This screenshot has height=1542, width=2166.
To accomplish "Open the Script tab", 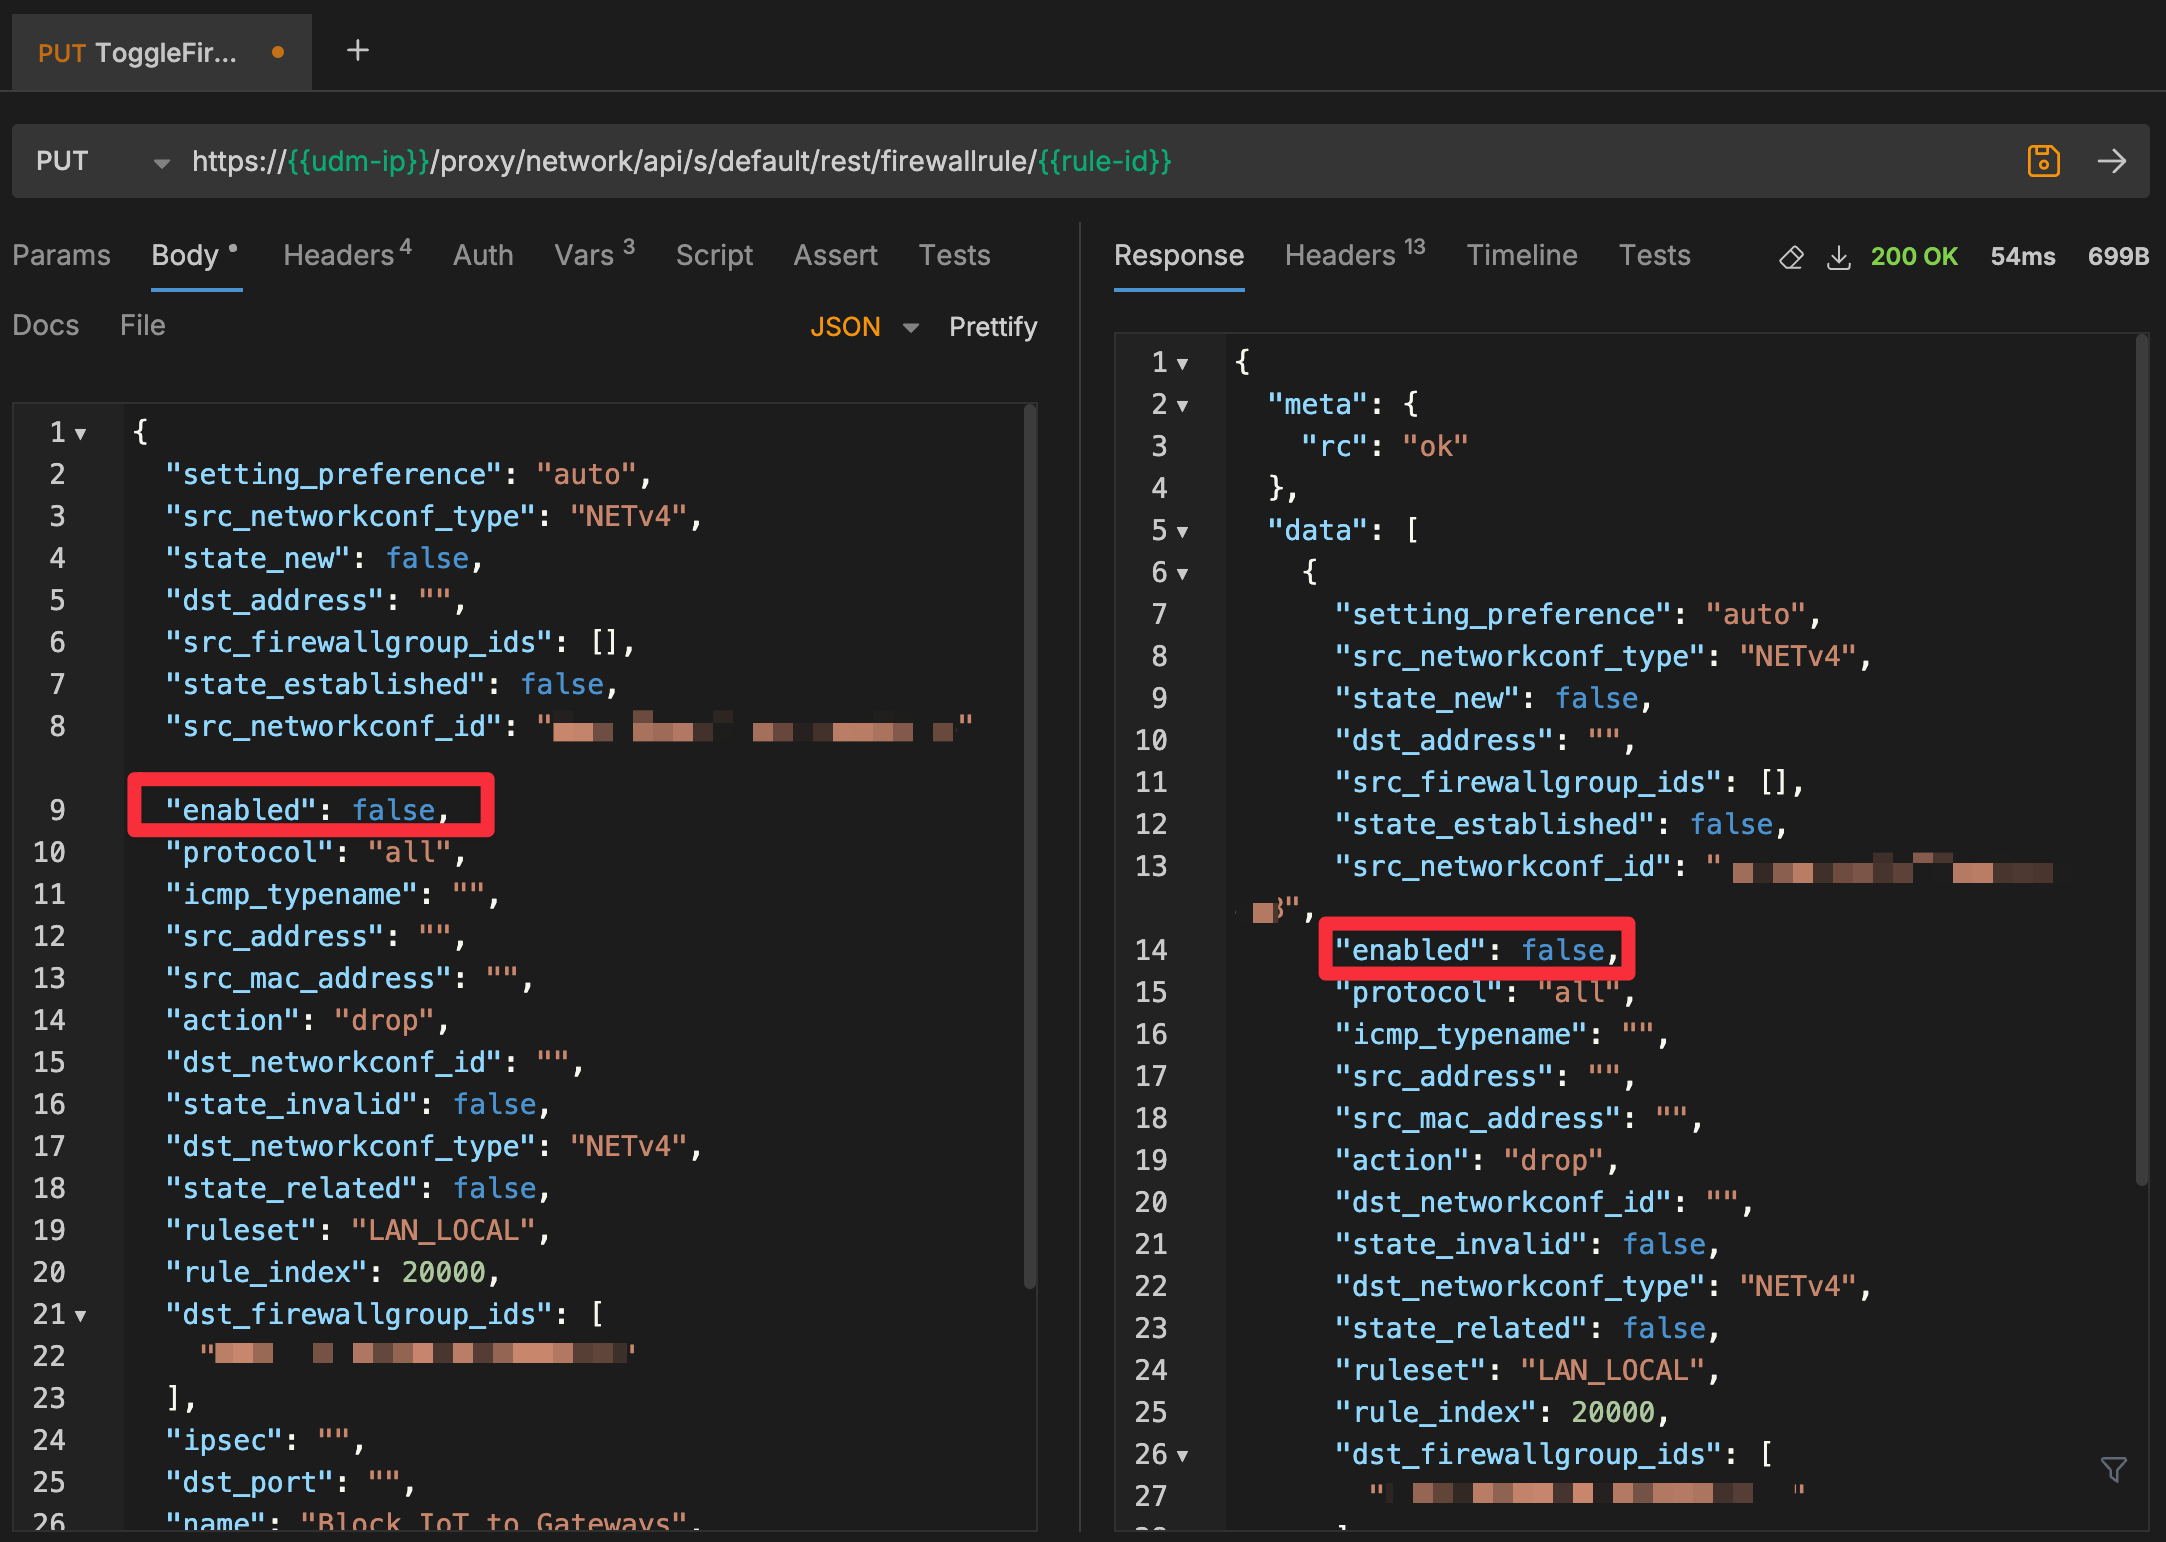I will coord(713,255).
